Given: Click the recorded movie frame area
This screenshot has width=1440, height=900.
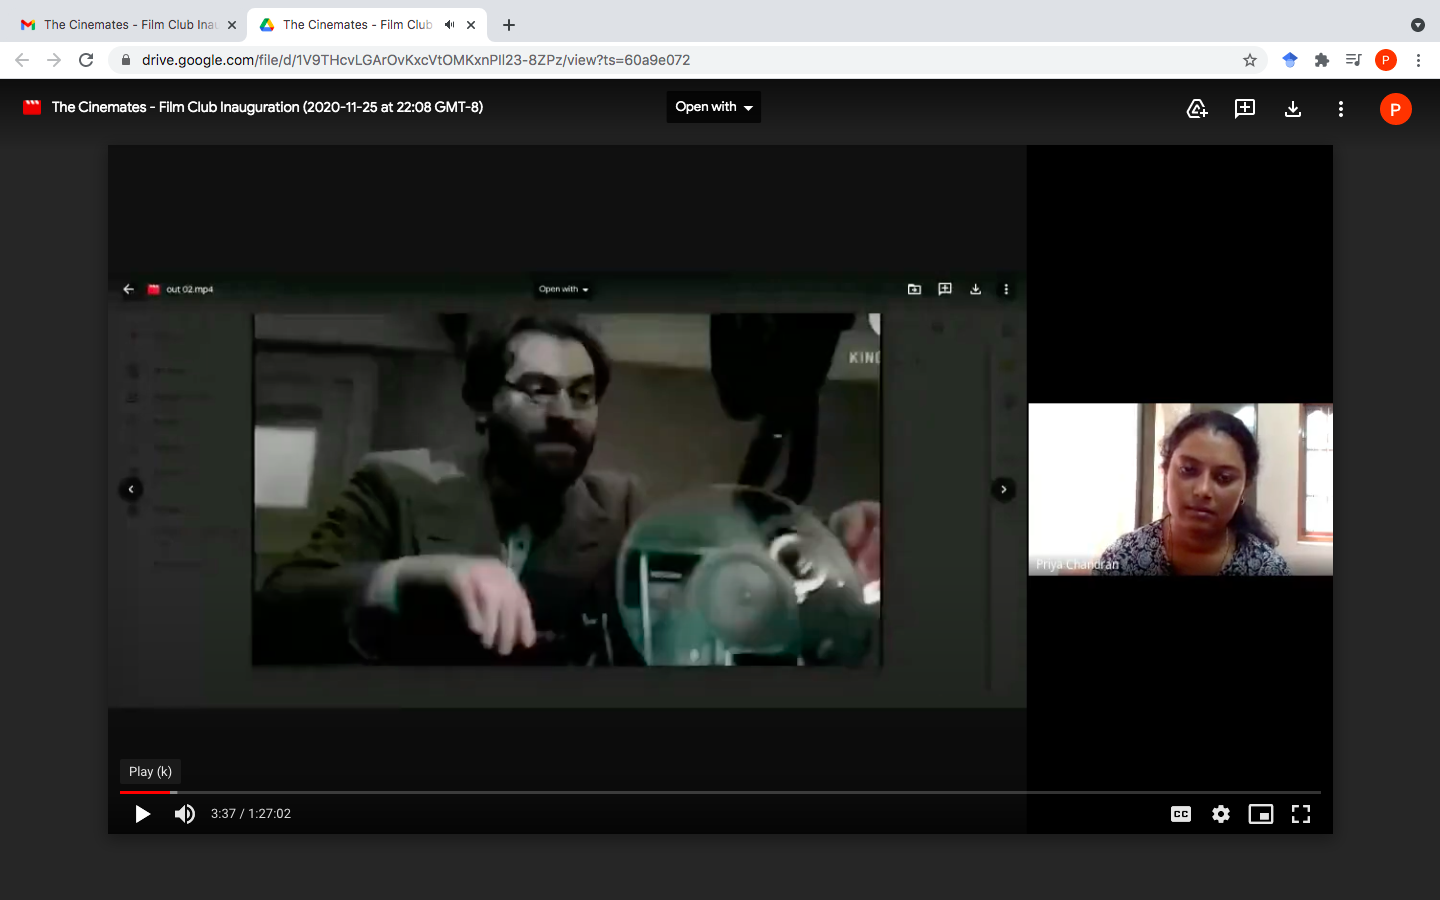Looking at the screenshot, I should 567,489.
